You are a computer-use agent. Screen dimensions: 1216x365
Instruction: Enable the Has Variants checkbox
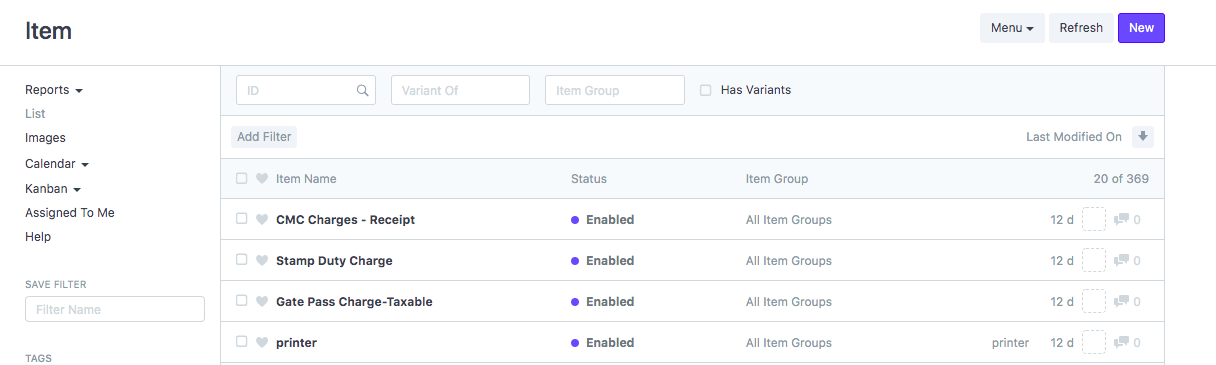pyautogui.click(x=706, y=90)
